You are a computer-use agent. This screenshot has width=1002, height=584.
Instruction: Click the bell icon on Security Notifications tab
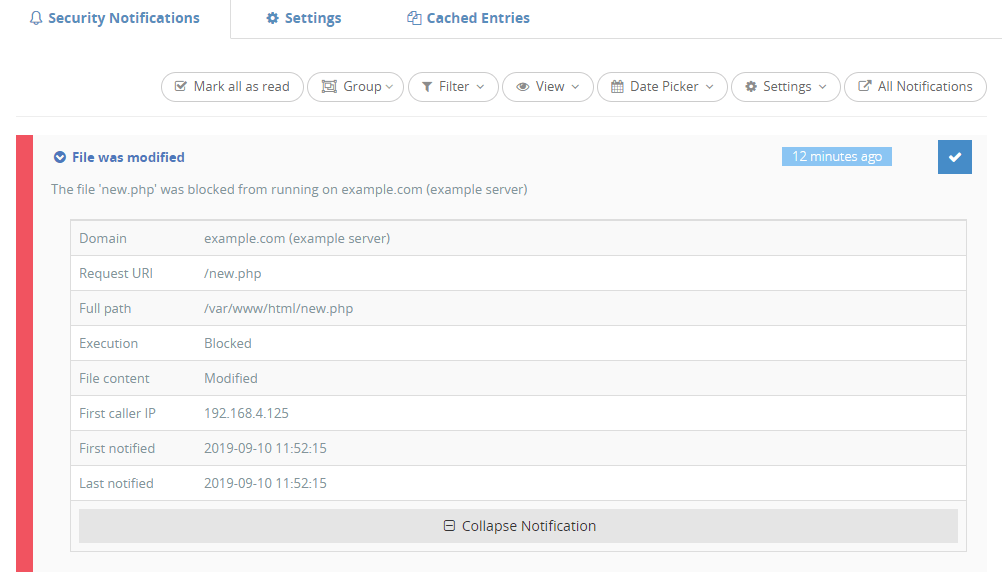pos(37,18)
